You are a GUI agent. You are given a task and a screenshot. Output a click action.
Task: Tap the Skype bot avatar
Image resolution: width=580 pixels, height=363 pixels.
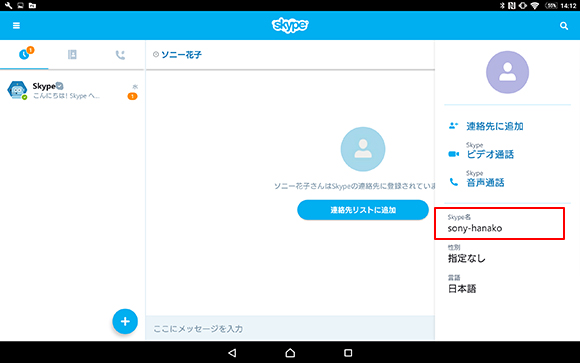click(17, 90)
